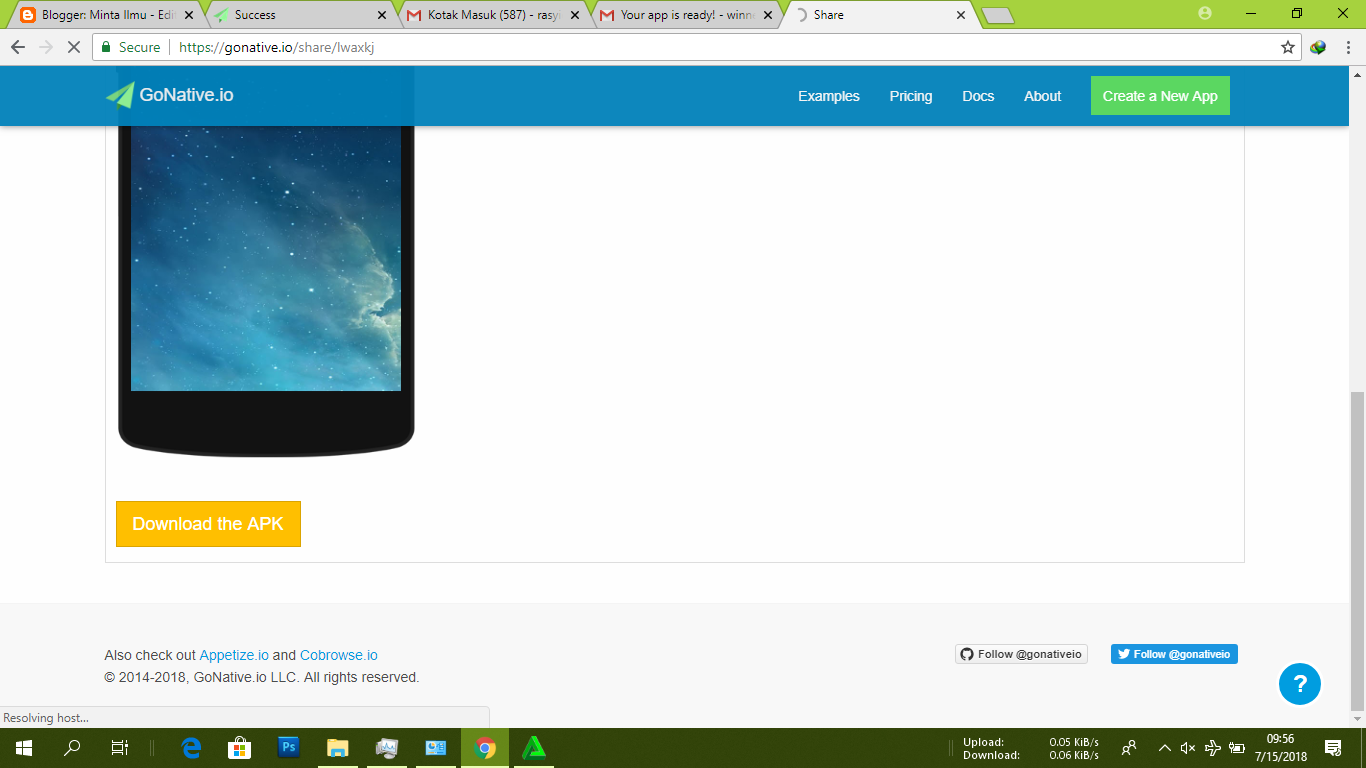The image size is (1366, 768).
Task: Expand the hidden system tray icons chevron
Action: pyautogui.click(x=1164, y=748)
